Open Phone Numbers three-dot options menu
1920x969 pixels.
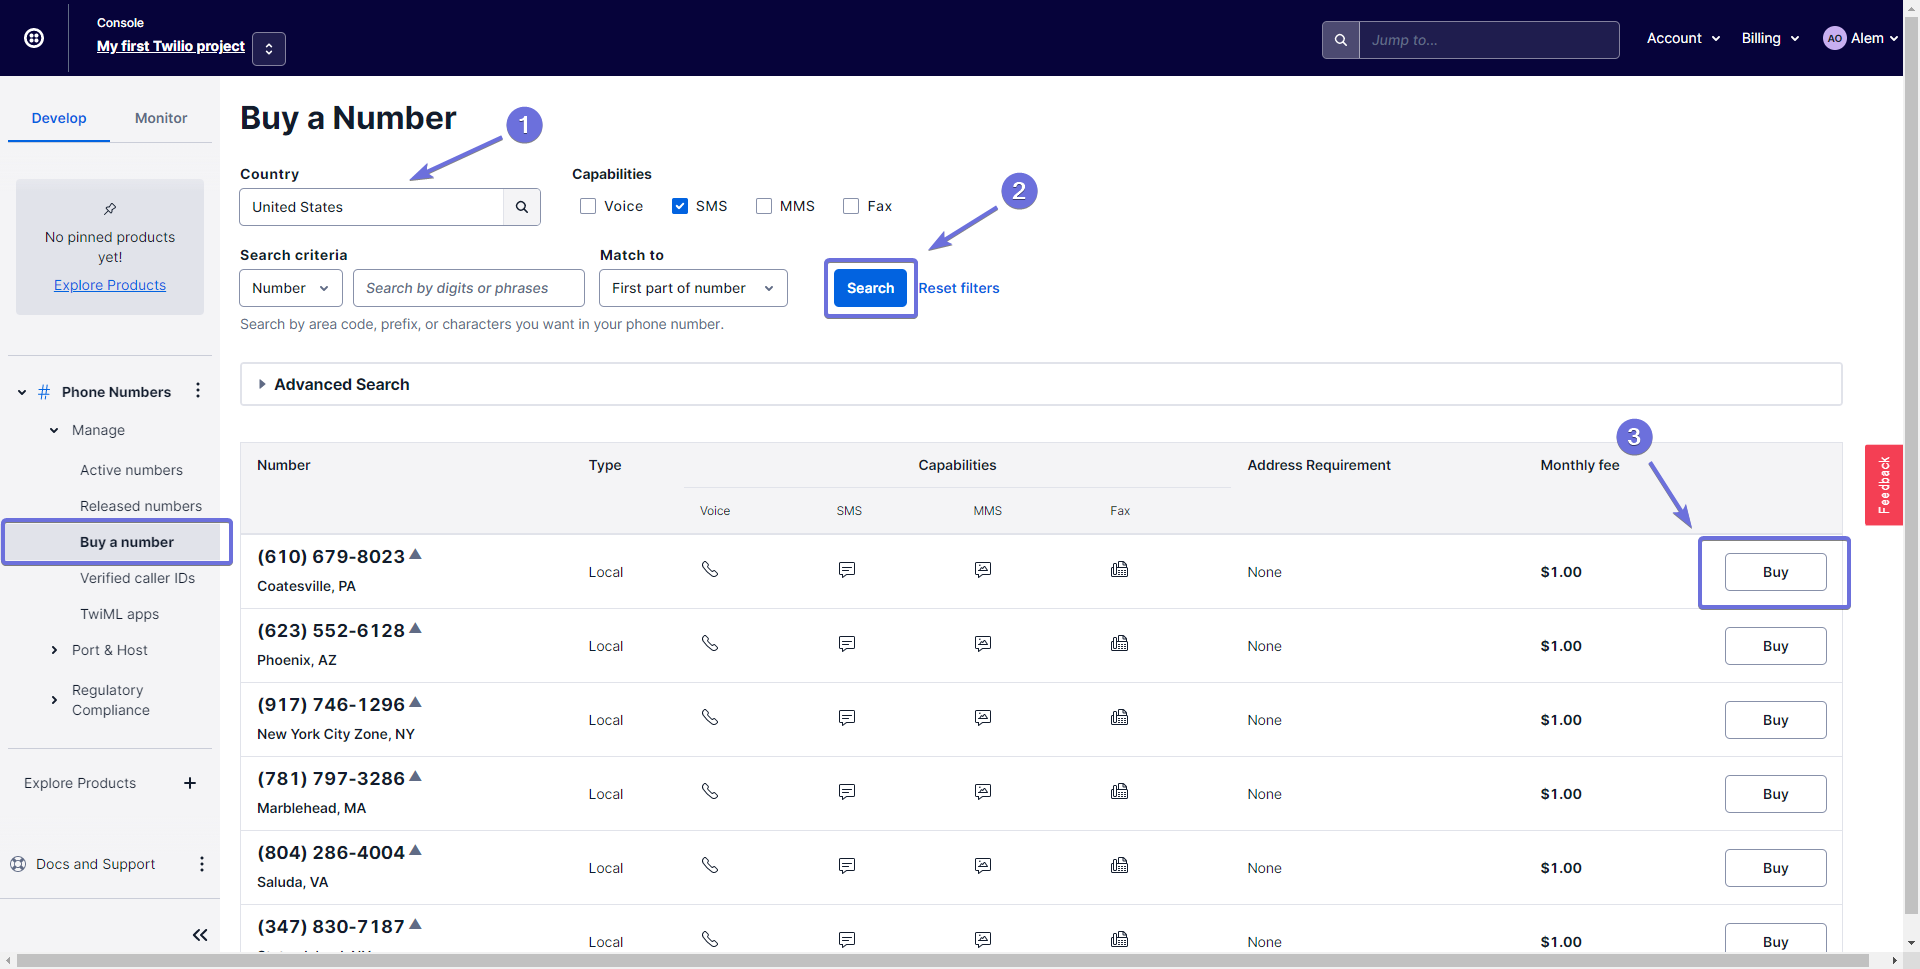click(198, 390)
